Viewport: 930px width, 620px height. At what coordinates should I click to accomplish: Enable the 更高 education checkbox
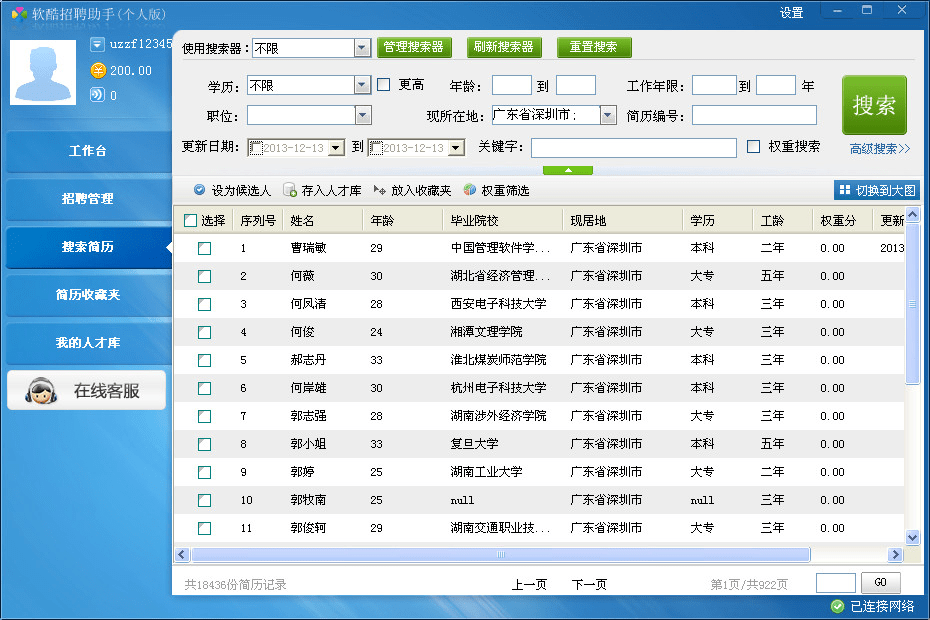[x=384, y=85]
